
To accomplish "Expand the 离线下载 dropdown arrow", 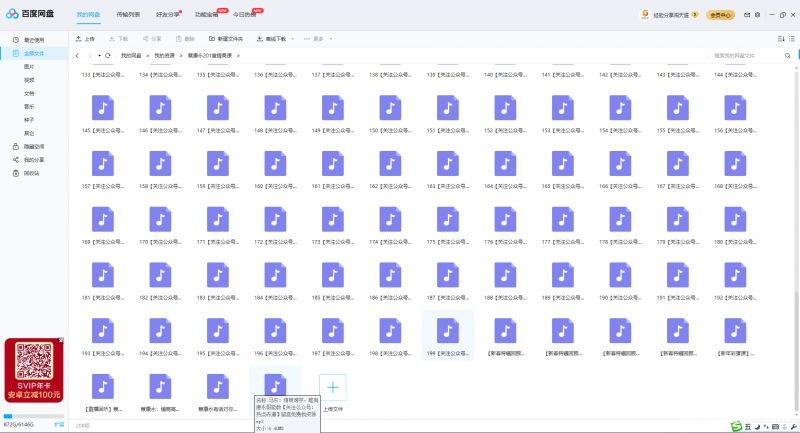I will tap(292, 39).
